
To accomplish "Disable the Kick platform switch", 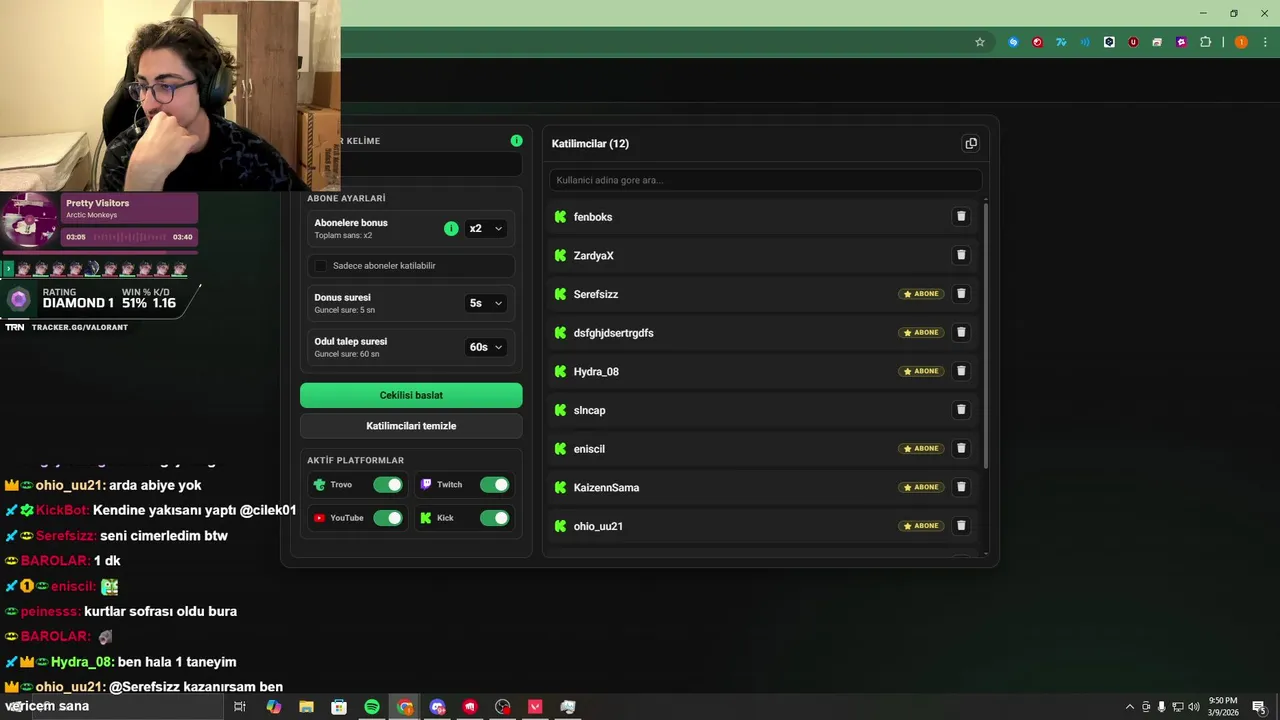I will click(x=494, y=518).
